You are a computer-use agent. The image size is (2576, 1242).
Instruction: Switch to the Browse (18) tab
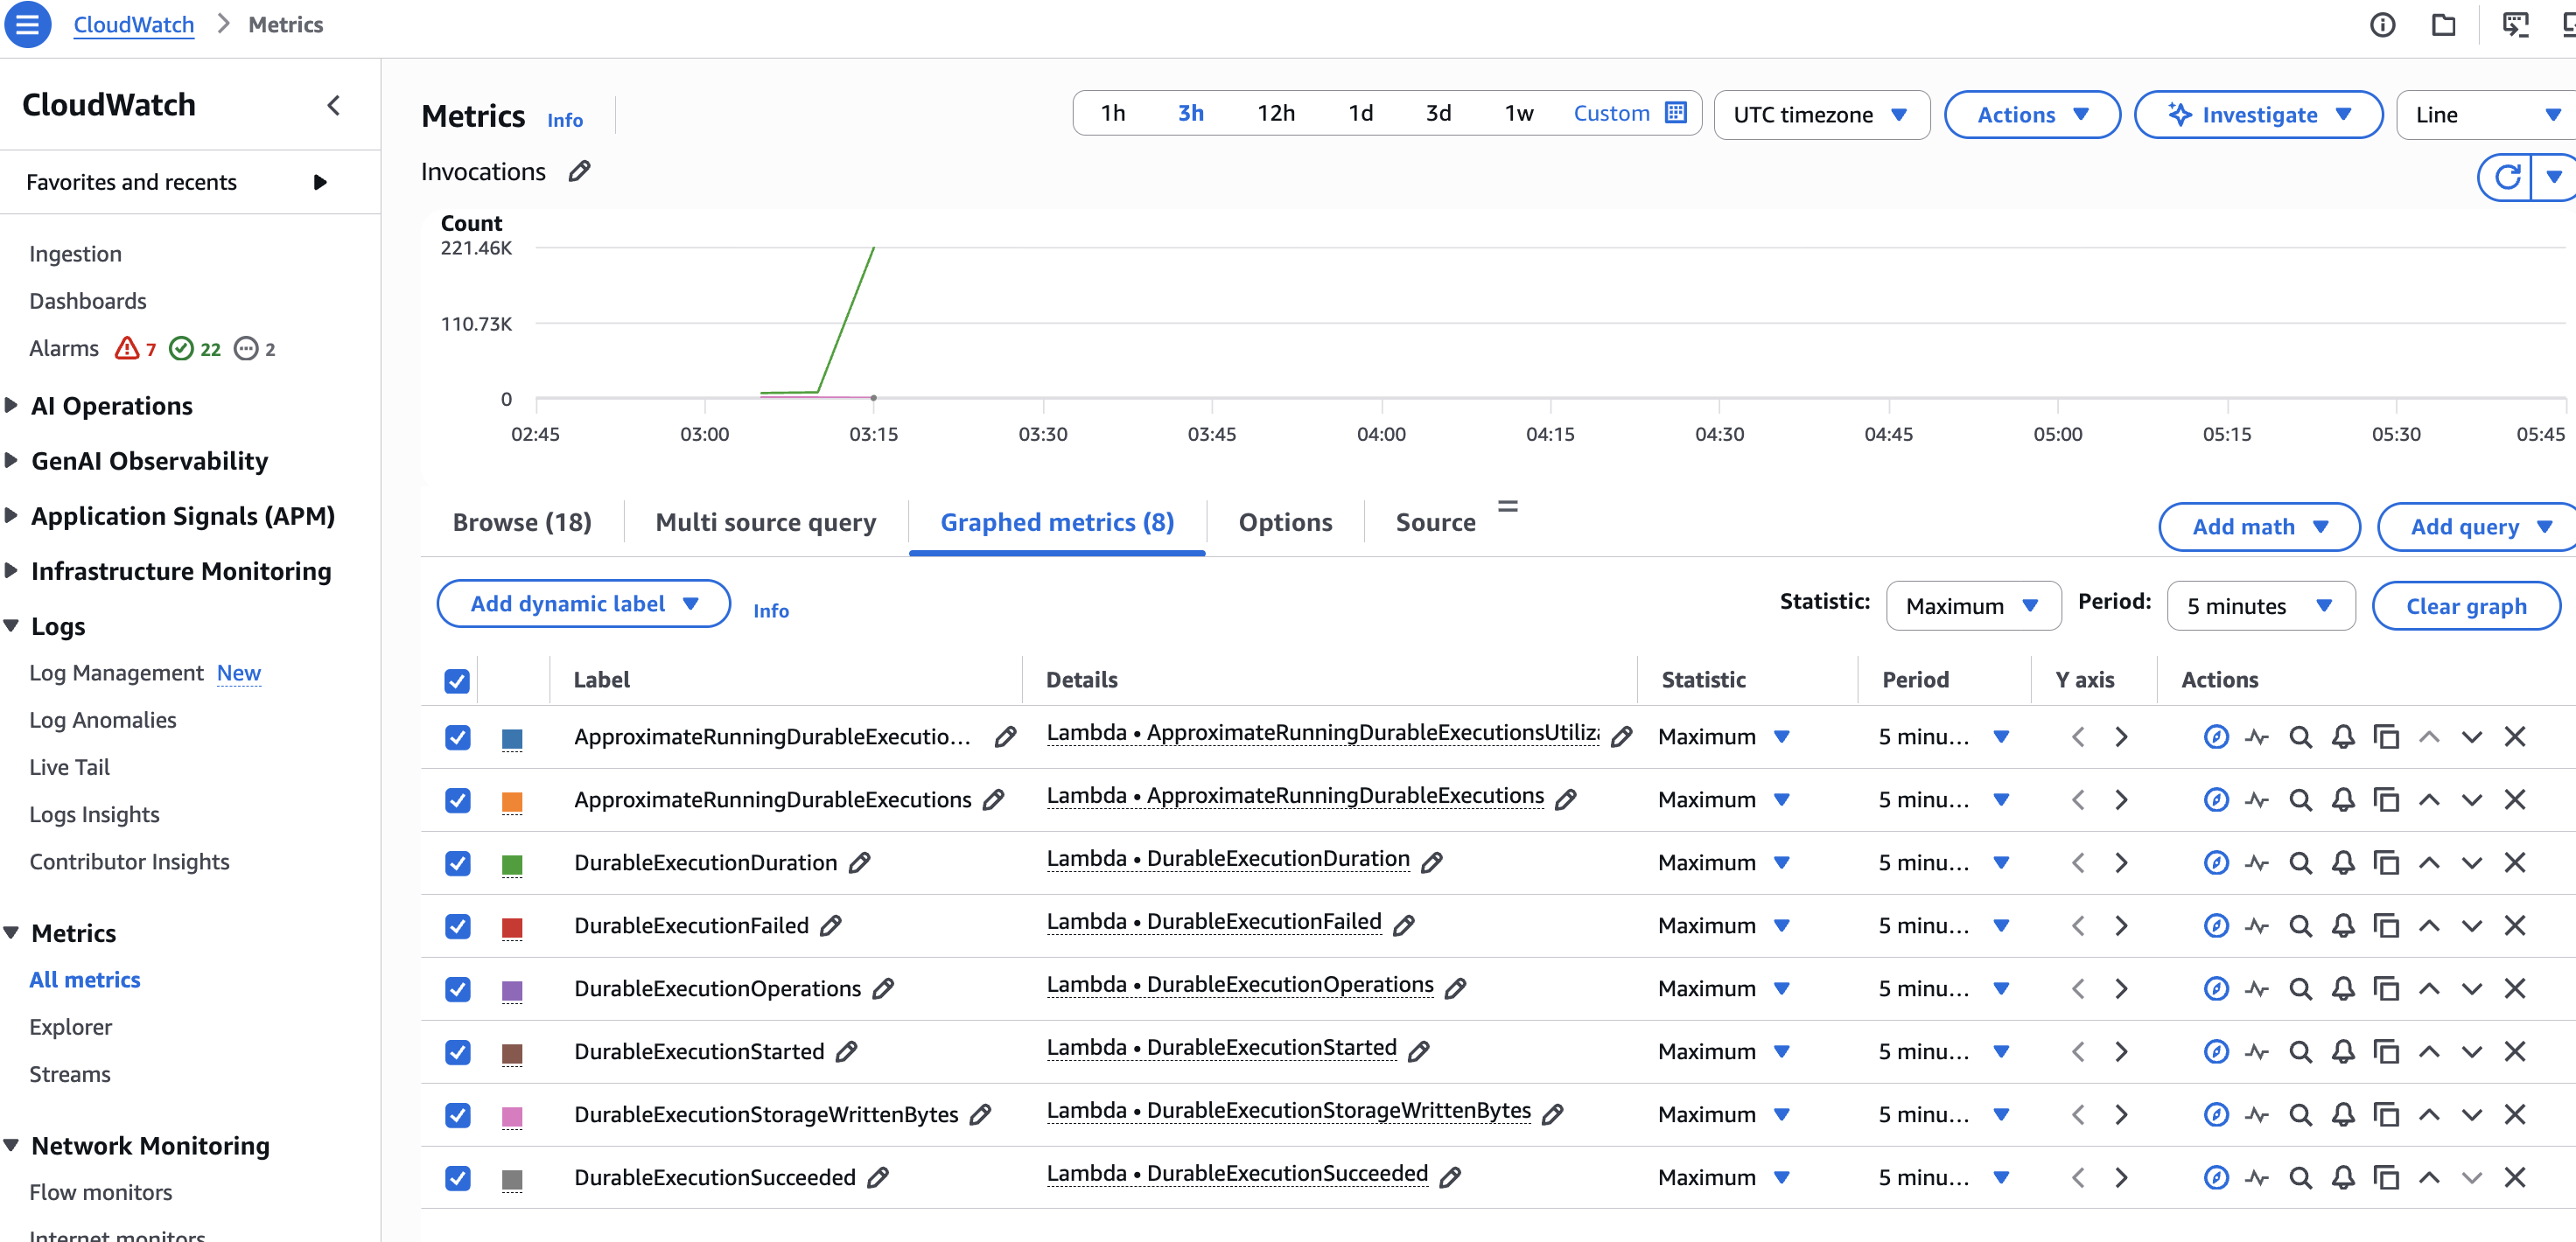(521, 522)
